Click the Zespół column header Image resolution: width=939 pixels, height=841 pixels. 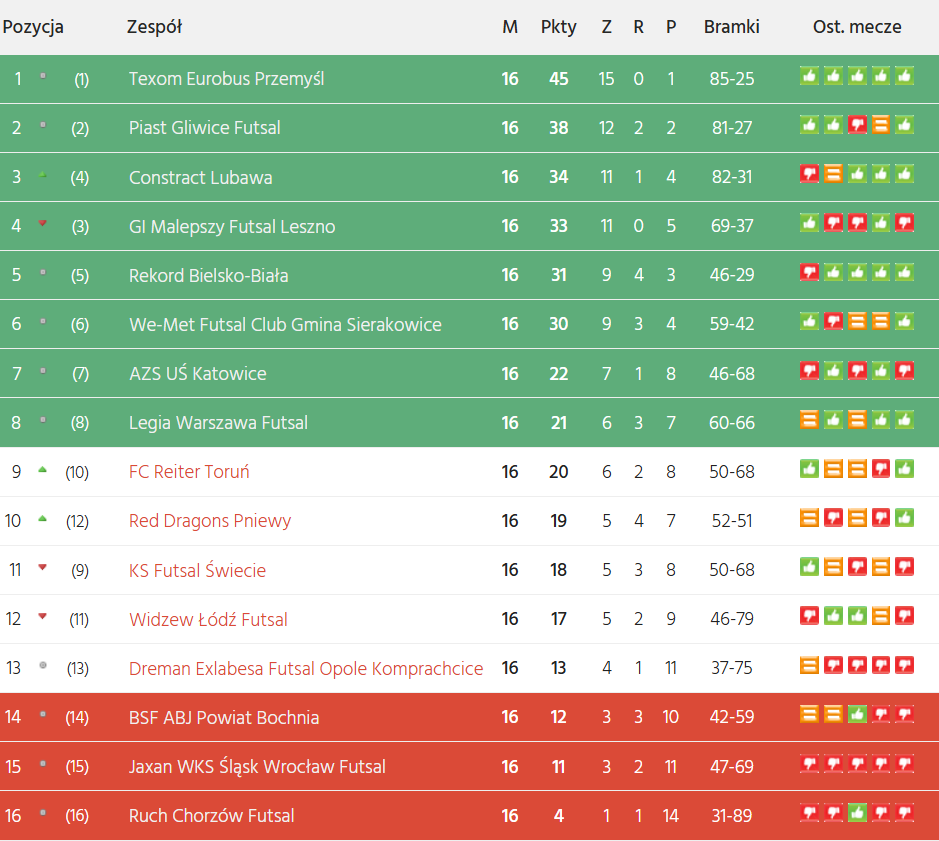tap(154, 27)
